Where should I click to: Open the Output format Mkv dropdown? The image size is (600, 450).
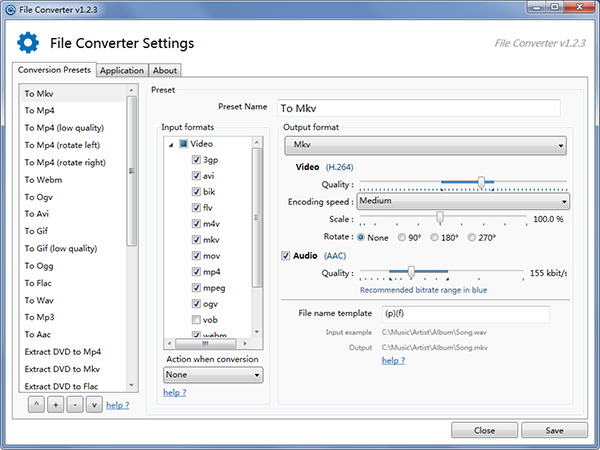pos(425,146)
